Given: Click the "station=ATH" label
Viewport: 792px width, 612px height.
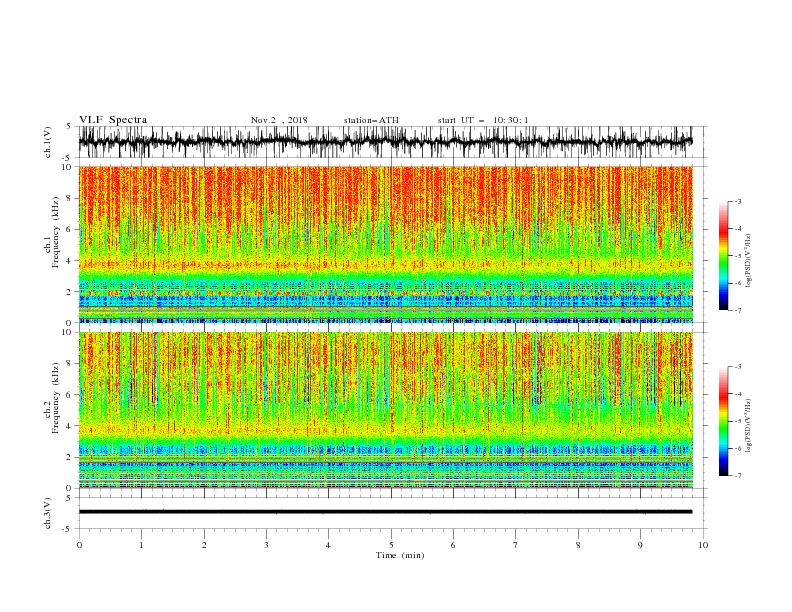Looking at the screenshot, I should (x=371, y=120).
